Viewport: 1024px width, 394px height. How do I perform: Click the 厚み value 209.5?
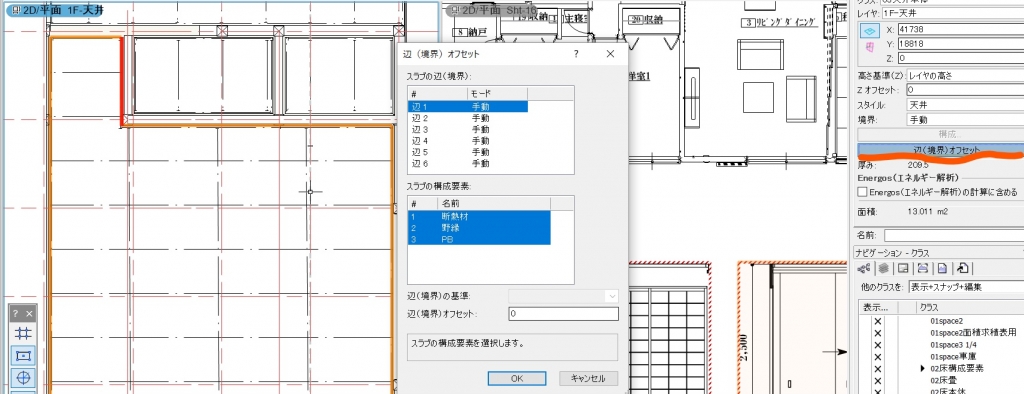[x=918, y=165]
